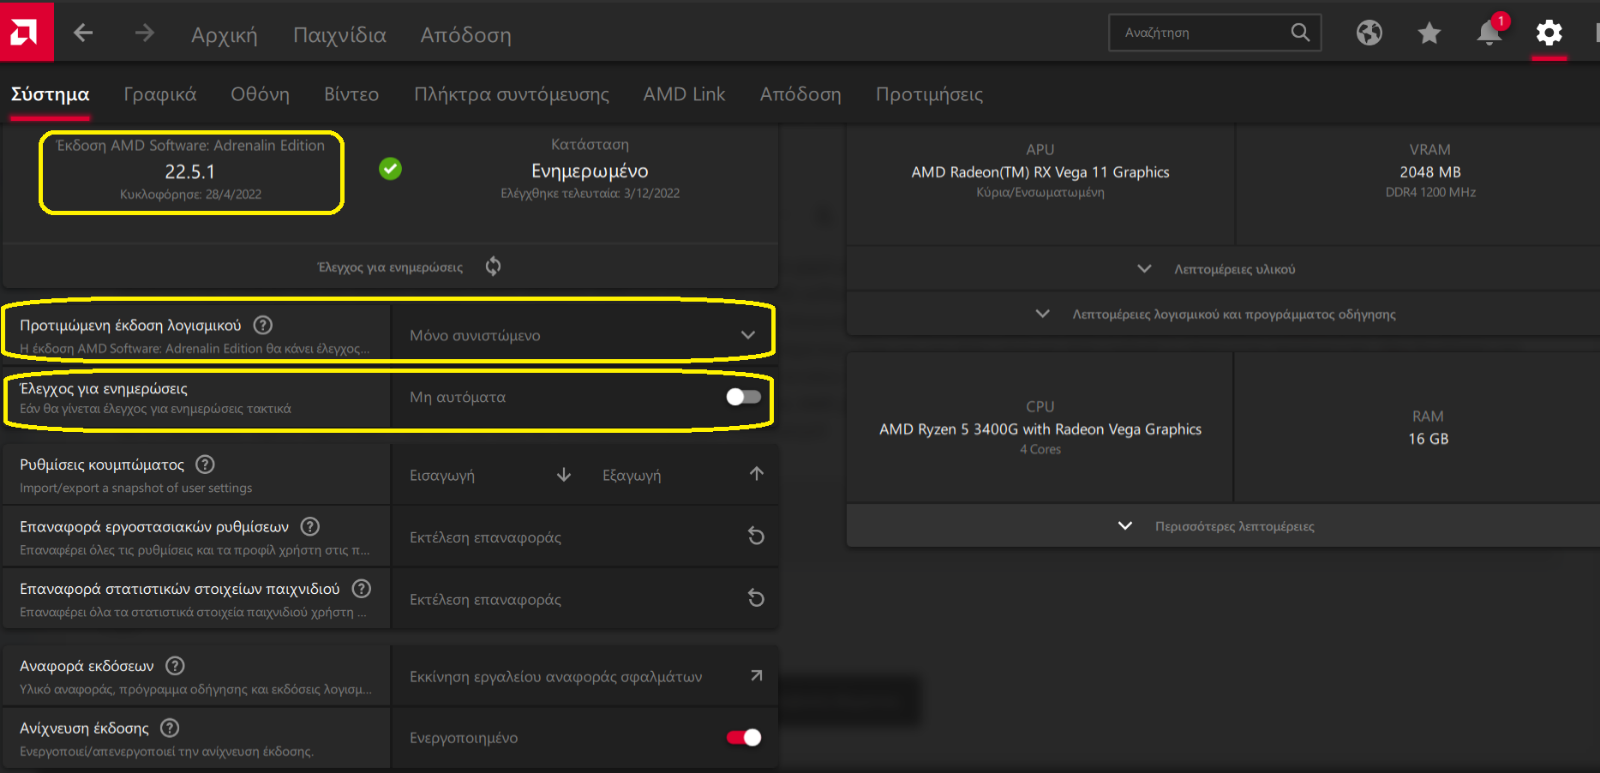1600x773 pixels.
Task: Switch to the Γραφικά tab
Action: pyautogui.click(x=160, y=94)
